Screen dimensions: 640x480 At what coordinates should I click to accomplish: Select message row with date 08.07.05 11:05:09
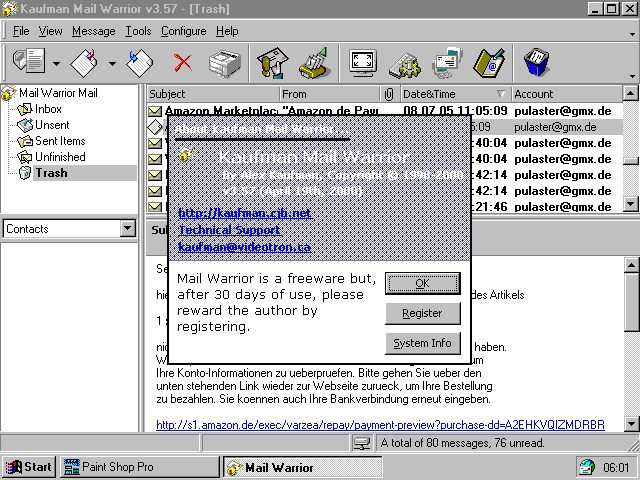[x=384, y=111]
